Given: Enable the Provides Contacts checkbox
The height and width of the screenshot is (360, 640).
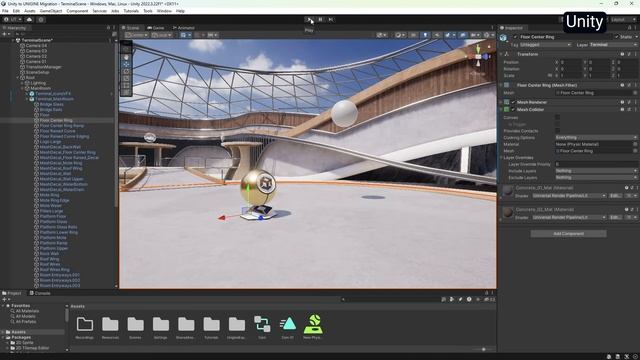Looking at the screenshot, I should [x=558, y=131].
